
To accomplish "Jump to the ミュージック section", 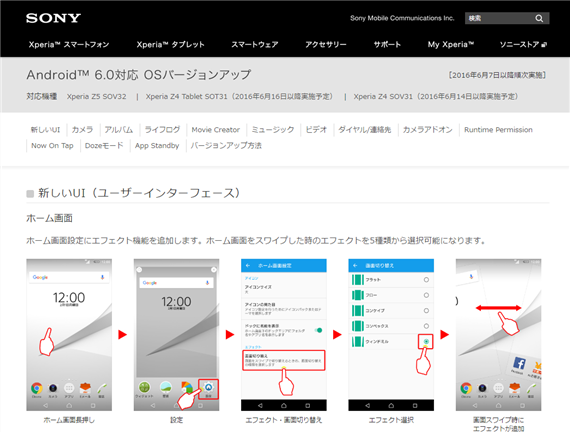I will [x=273, y=129].
